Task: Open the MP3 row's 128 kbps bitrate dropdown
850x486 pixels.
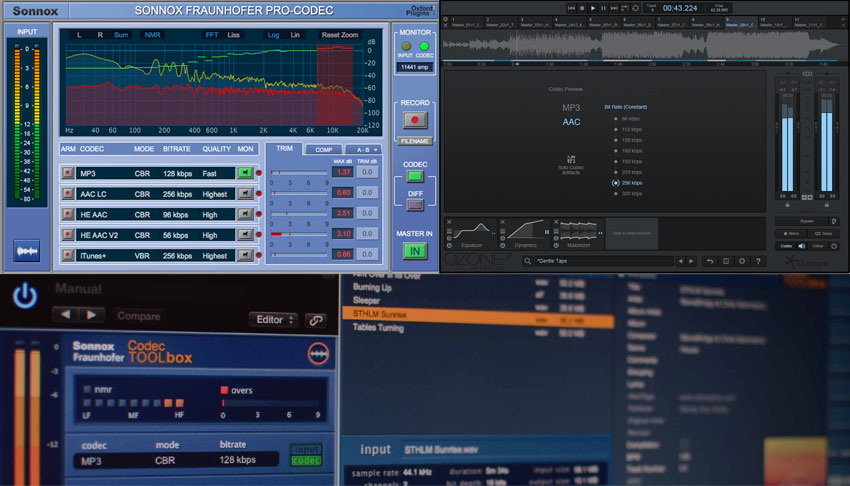Action: pos(178,173)
